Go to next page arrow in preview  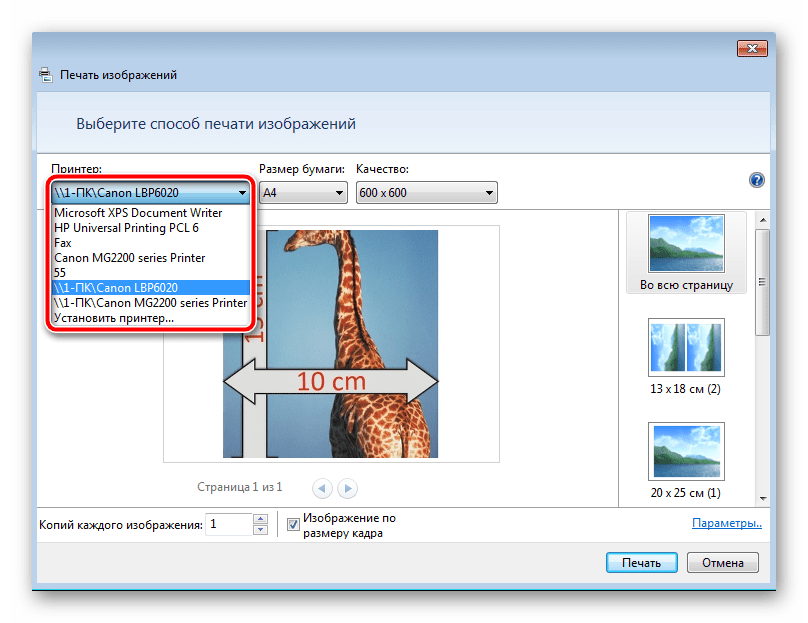(347, 488)
